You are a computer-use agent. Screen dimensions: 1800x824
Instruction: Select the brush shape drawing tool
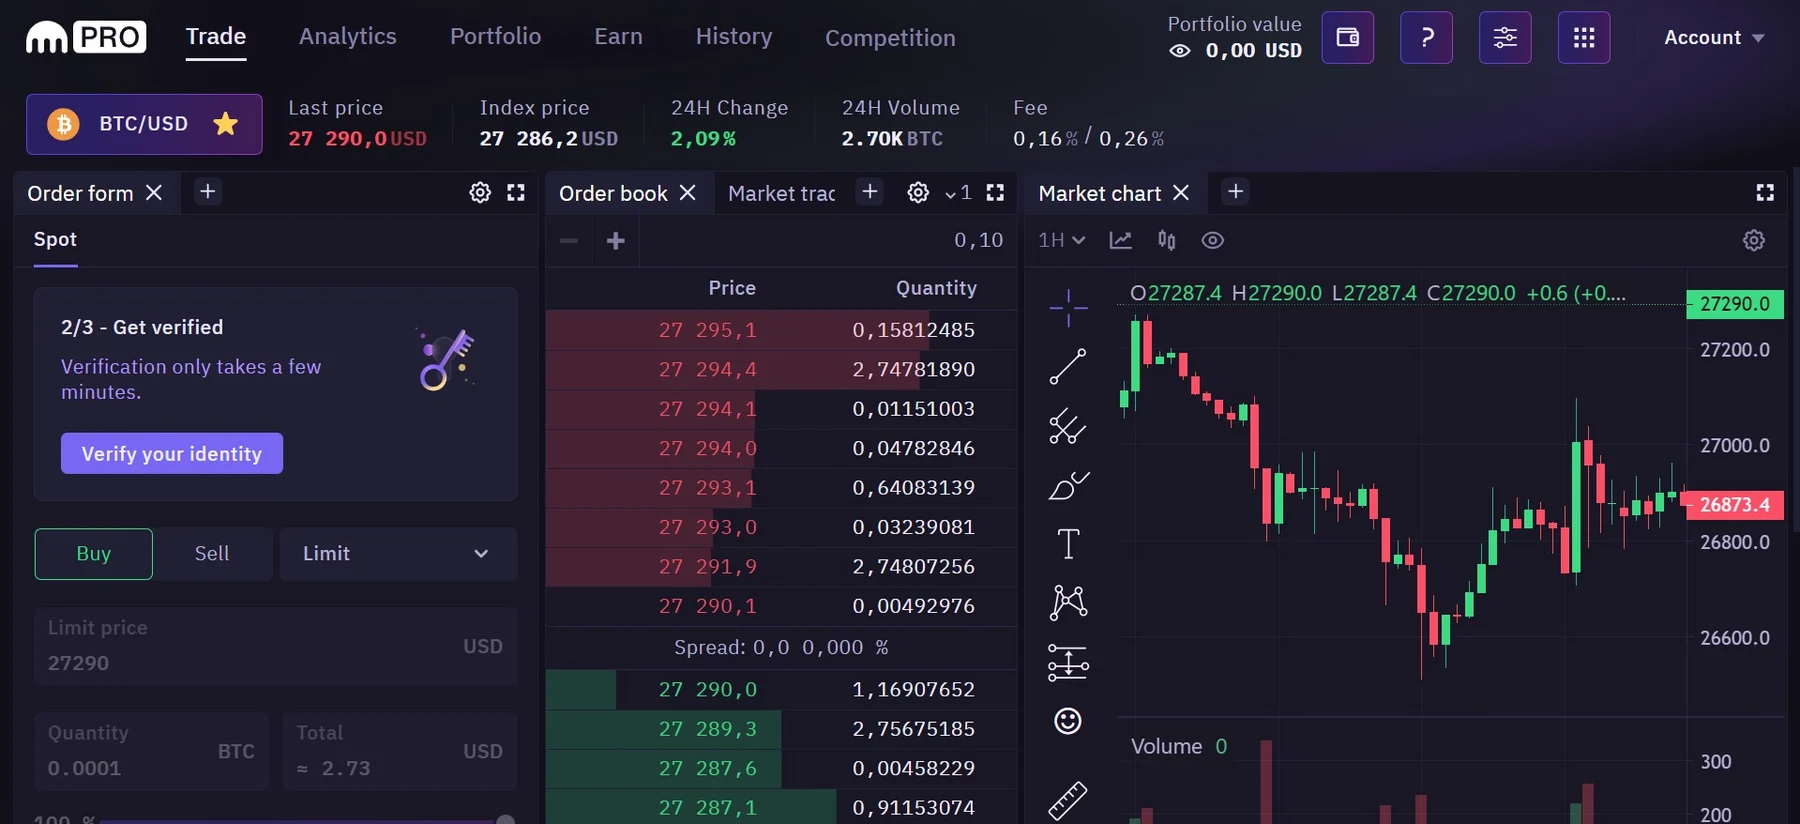1068,485
